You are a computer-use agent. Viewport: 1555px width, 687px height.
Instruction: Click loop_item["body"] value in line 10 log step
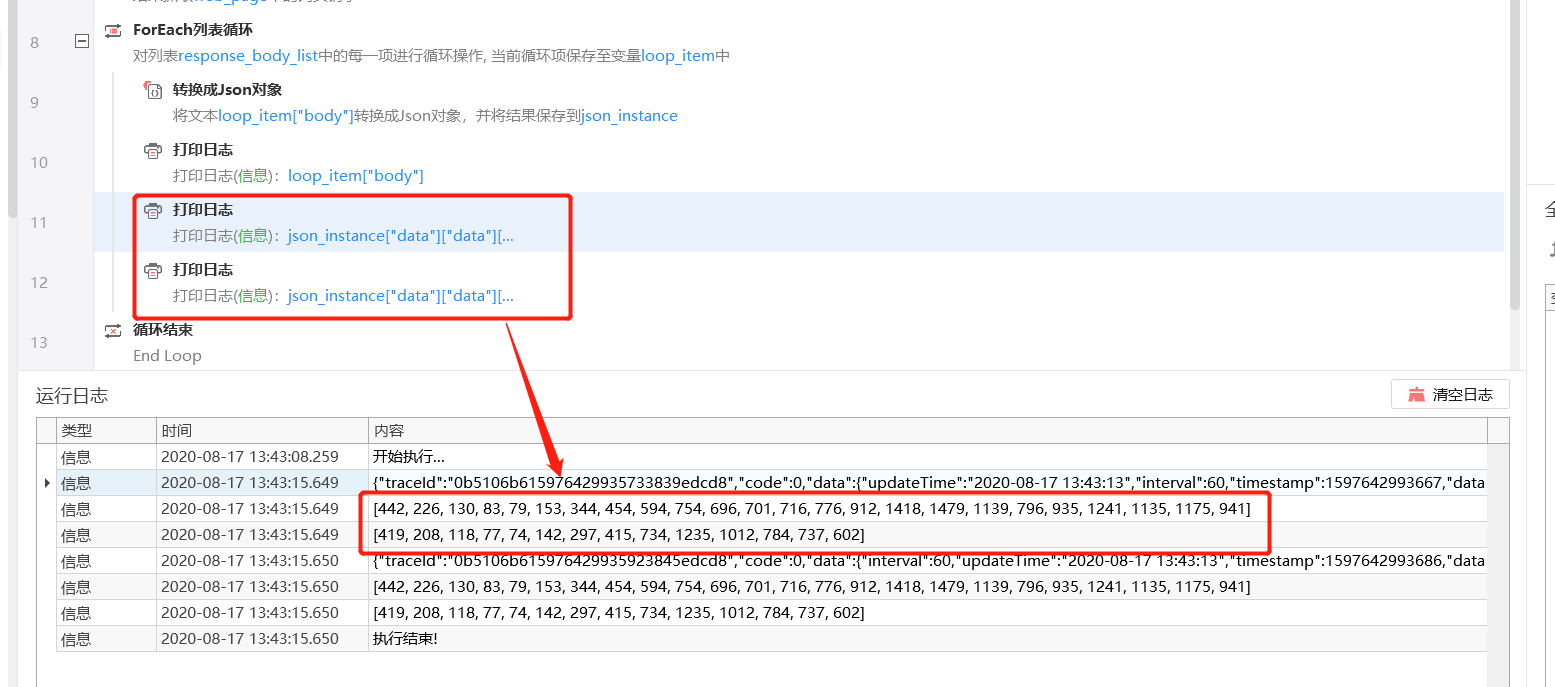[x=356, y=176]
